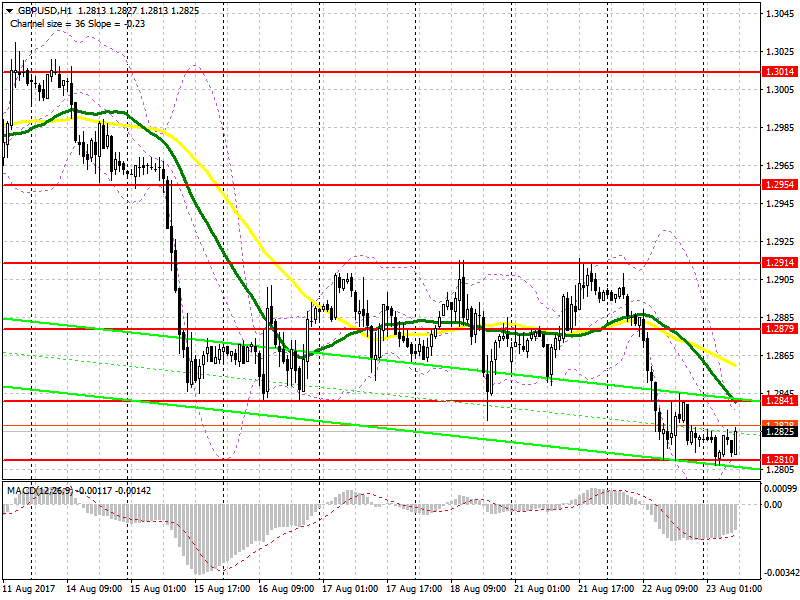Click the black 1.2825 current price tag
This screenshot has height=600, width=800.
780,432
